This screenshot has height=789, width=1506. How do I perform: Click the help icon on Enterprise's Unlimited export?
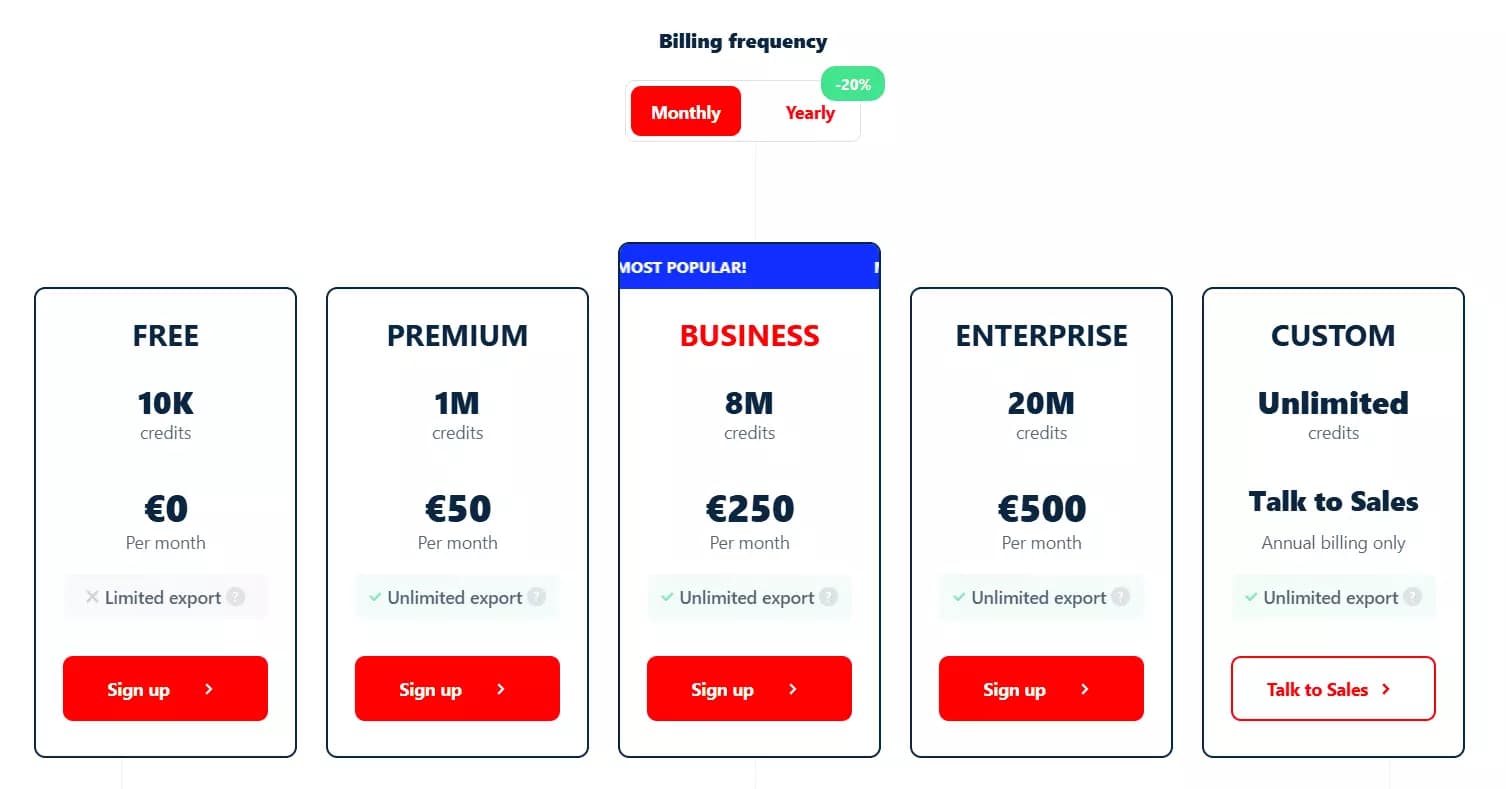[1121, 597]
